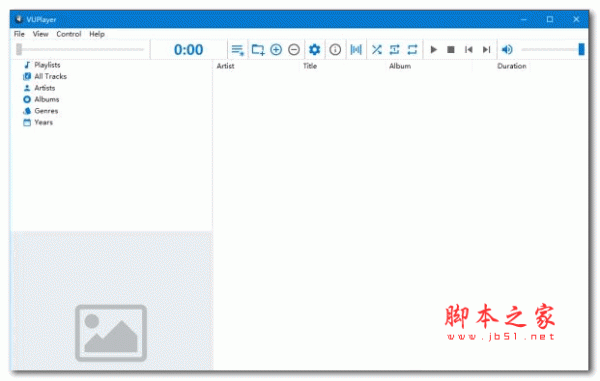Add files with the plus circle icon
This screenshot has height=381, width=600.
276,50
